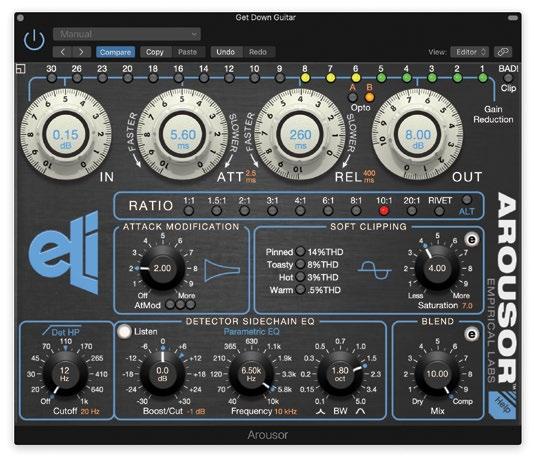Click the sidechain link chain icon
Image resolution: width=534 pixels, height=461 pixels.
503,52
